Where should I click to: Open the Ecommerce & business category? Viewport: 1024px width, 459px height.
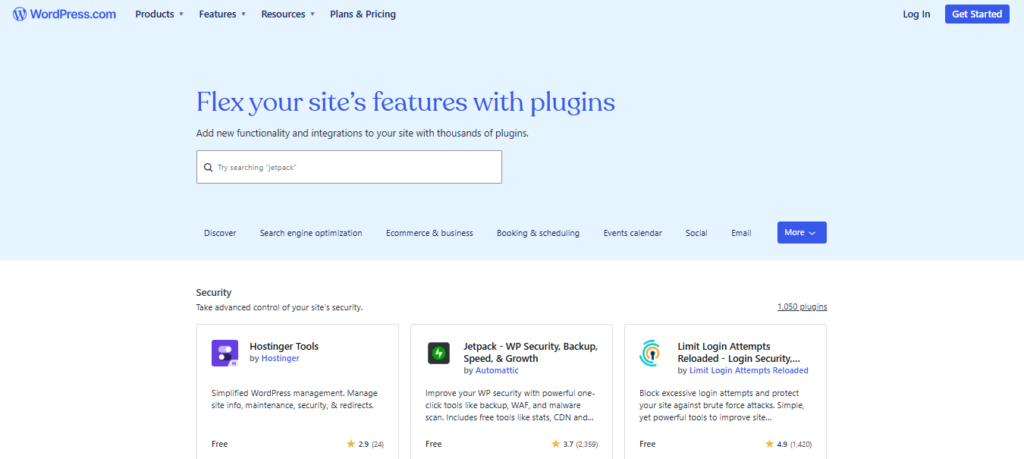(x=429, y=233)
